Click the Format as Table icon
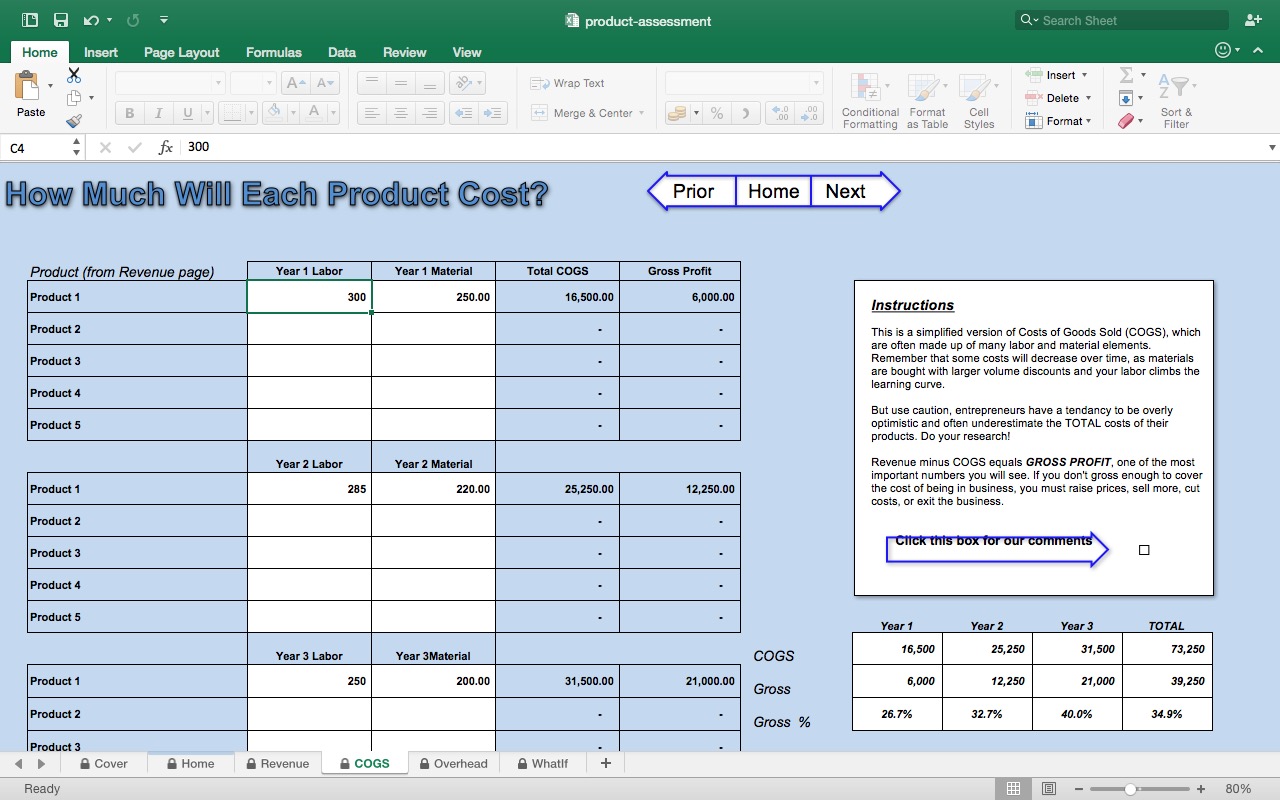This screenshot has height=800, width=1280. click(x=926, y=99)
